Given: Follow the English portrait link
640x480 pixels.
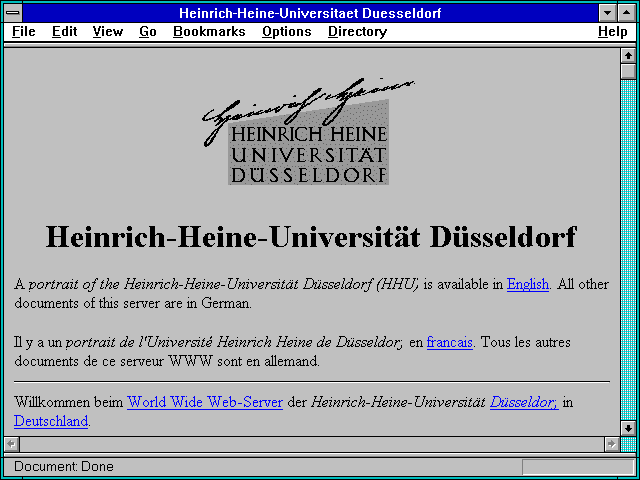Looking at the screenshot, I should pyautogui.click(x=528, y=284).
